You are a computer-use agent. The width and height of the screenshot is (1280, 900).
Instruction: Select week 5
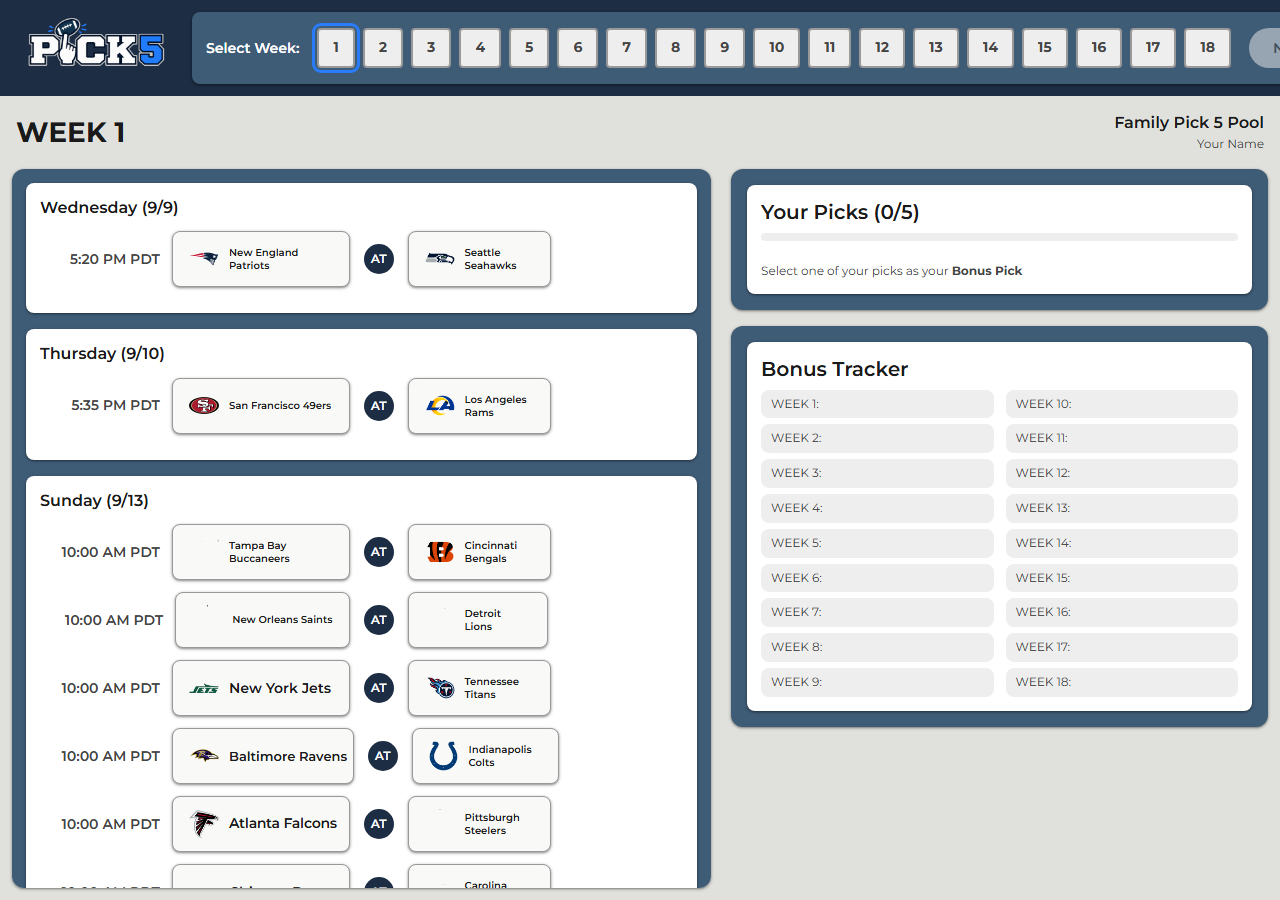click(x=529, y=48)
